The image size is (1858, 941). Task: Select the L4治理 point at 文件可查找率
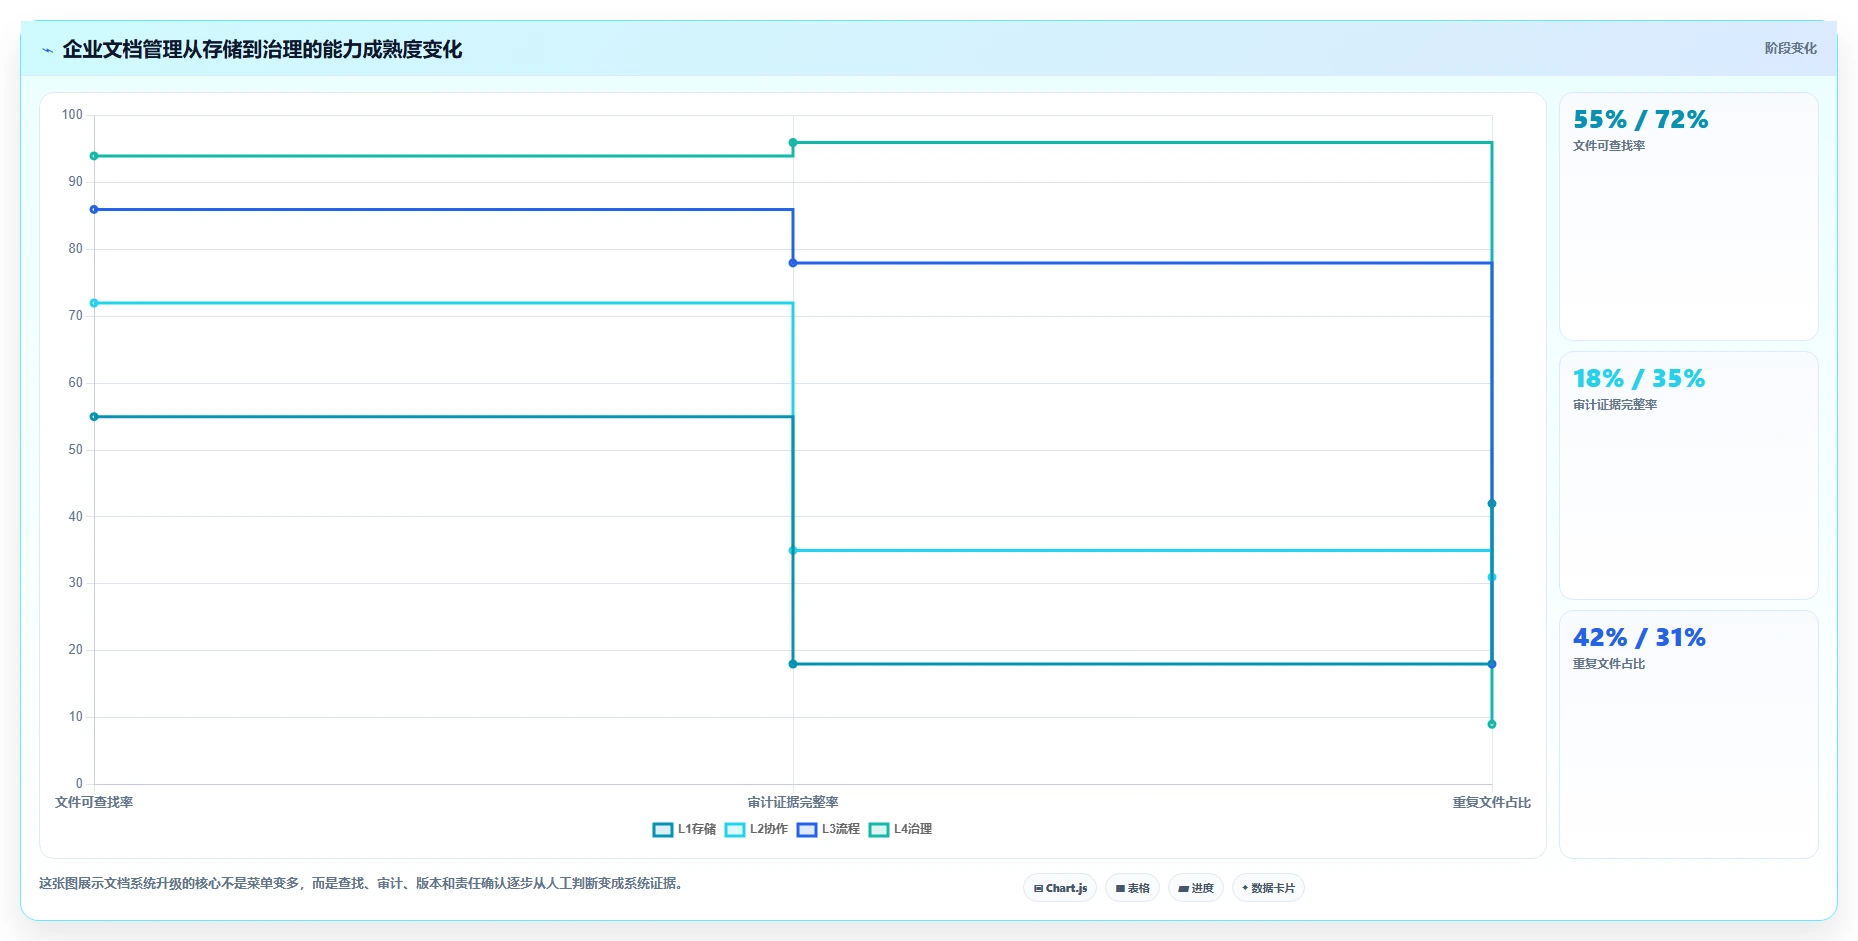point(94,156)
